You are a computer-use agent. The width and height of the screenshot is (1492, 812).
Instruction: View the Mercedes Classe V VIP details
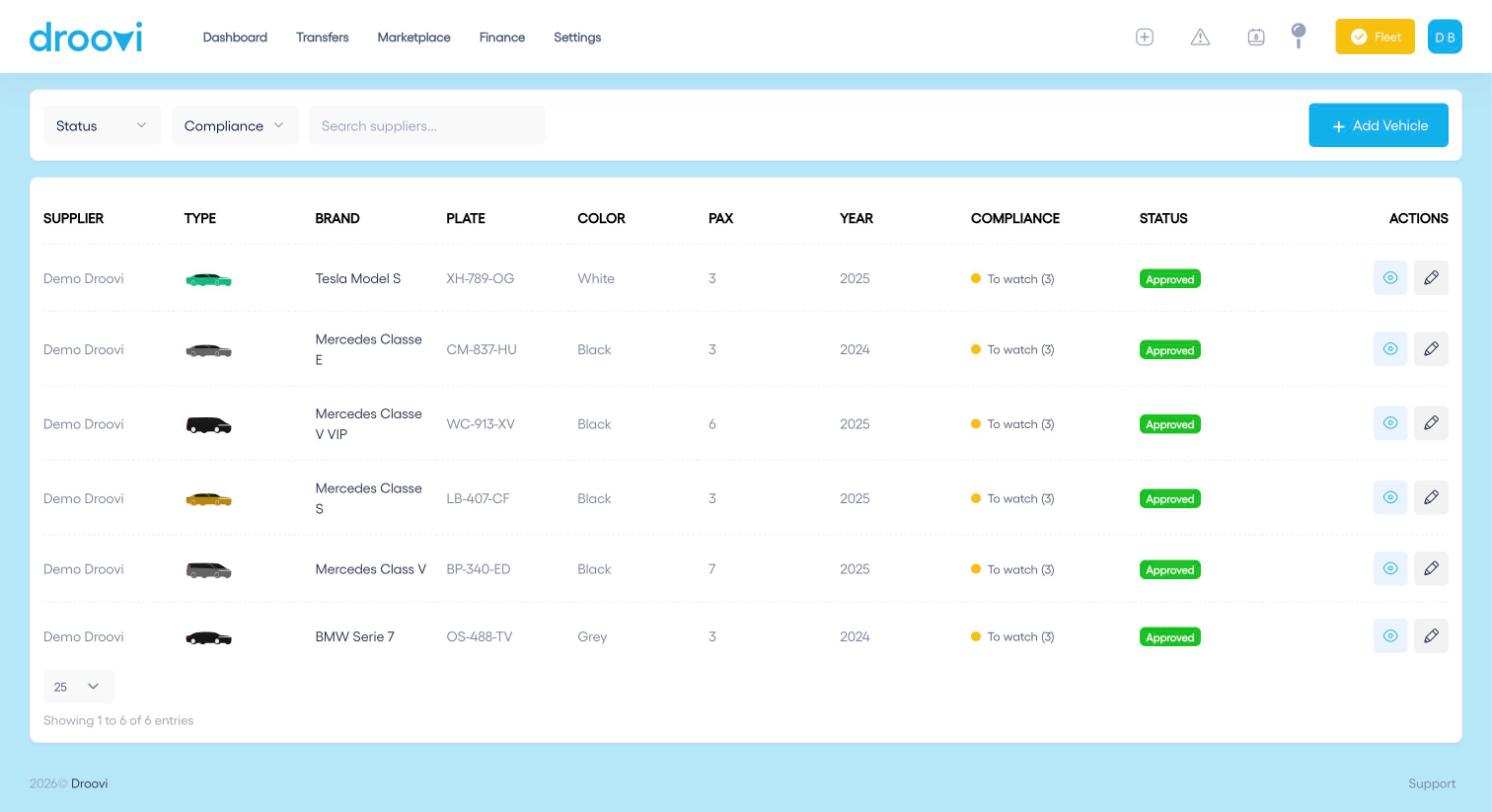point(1391,423)
